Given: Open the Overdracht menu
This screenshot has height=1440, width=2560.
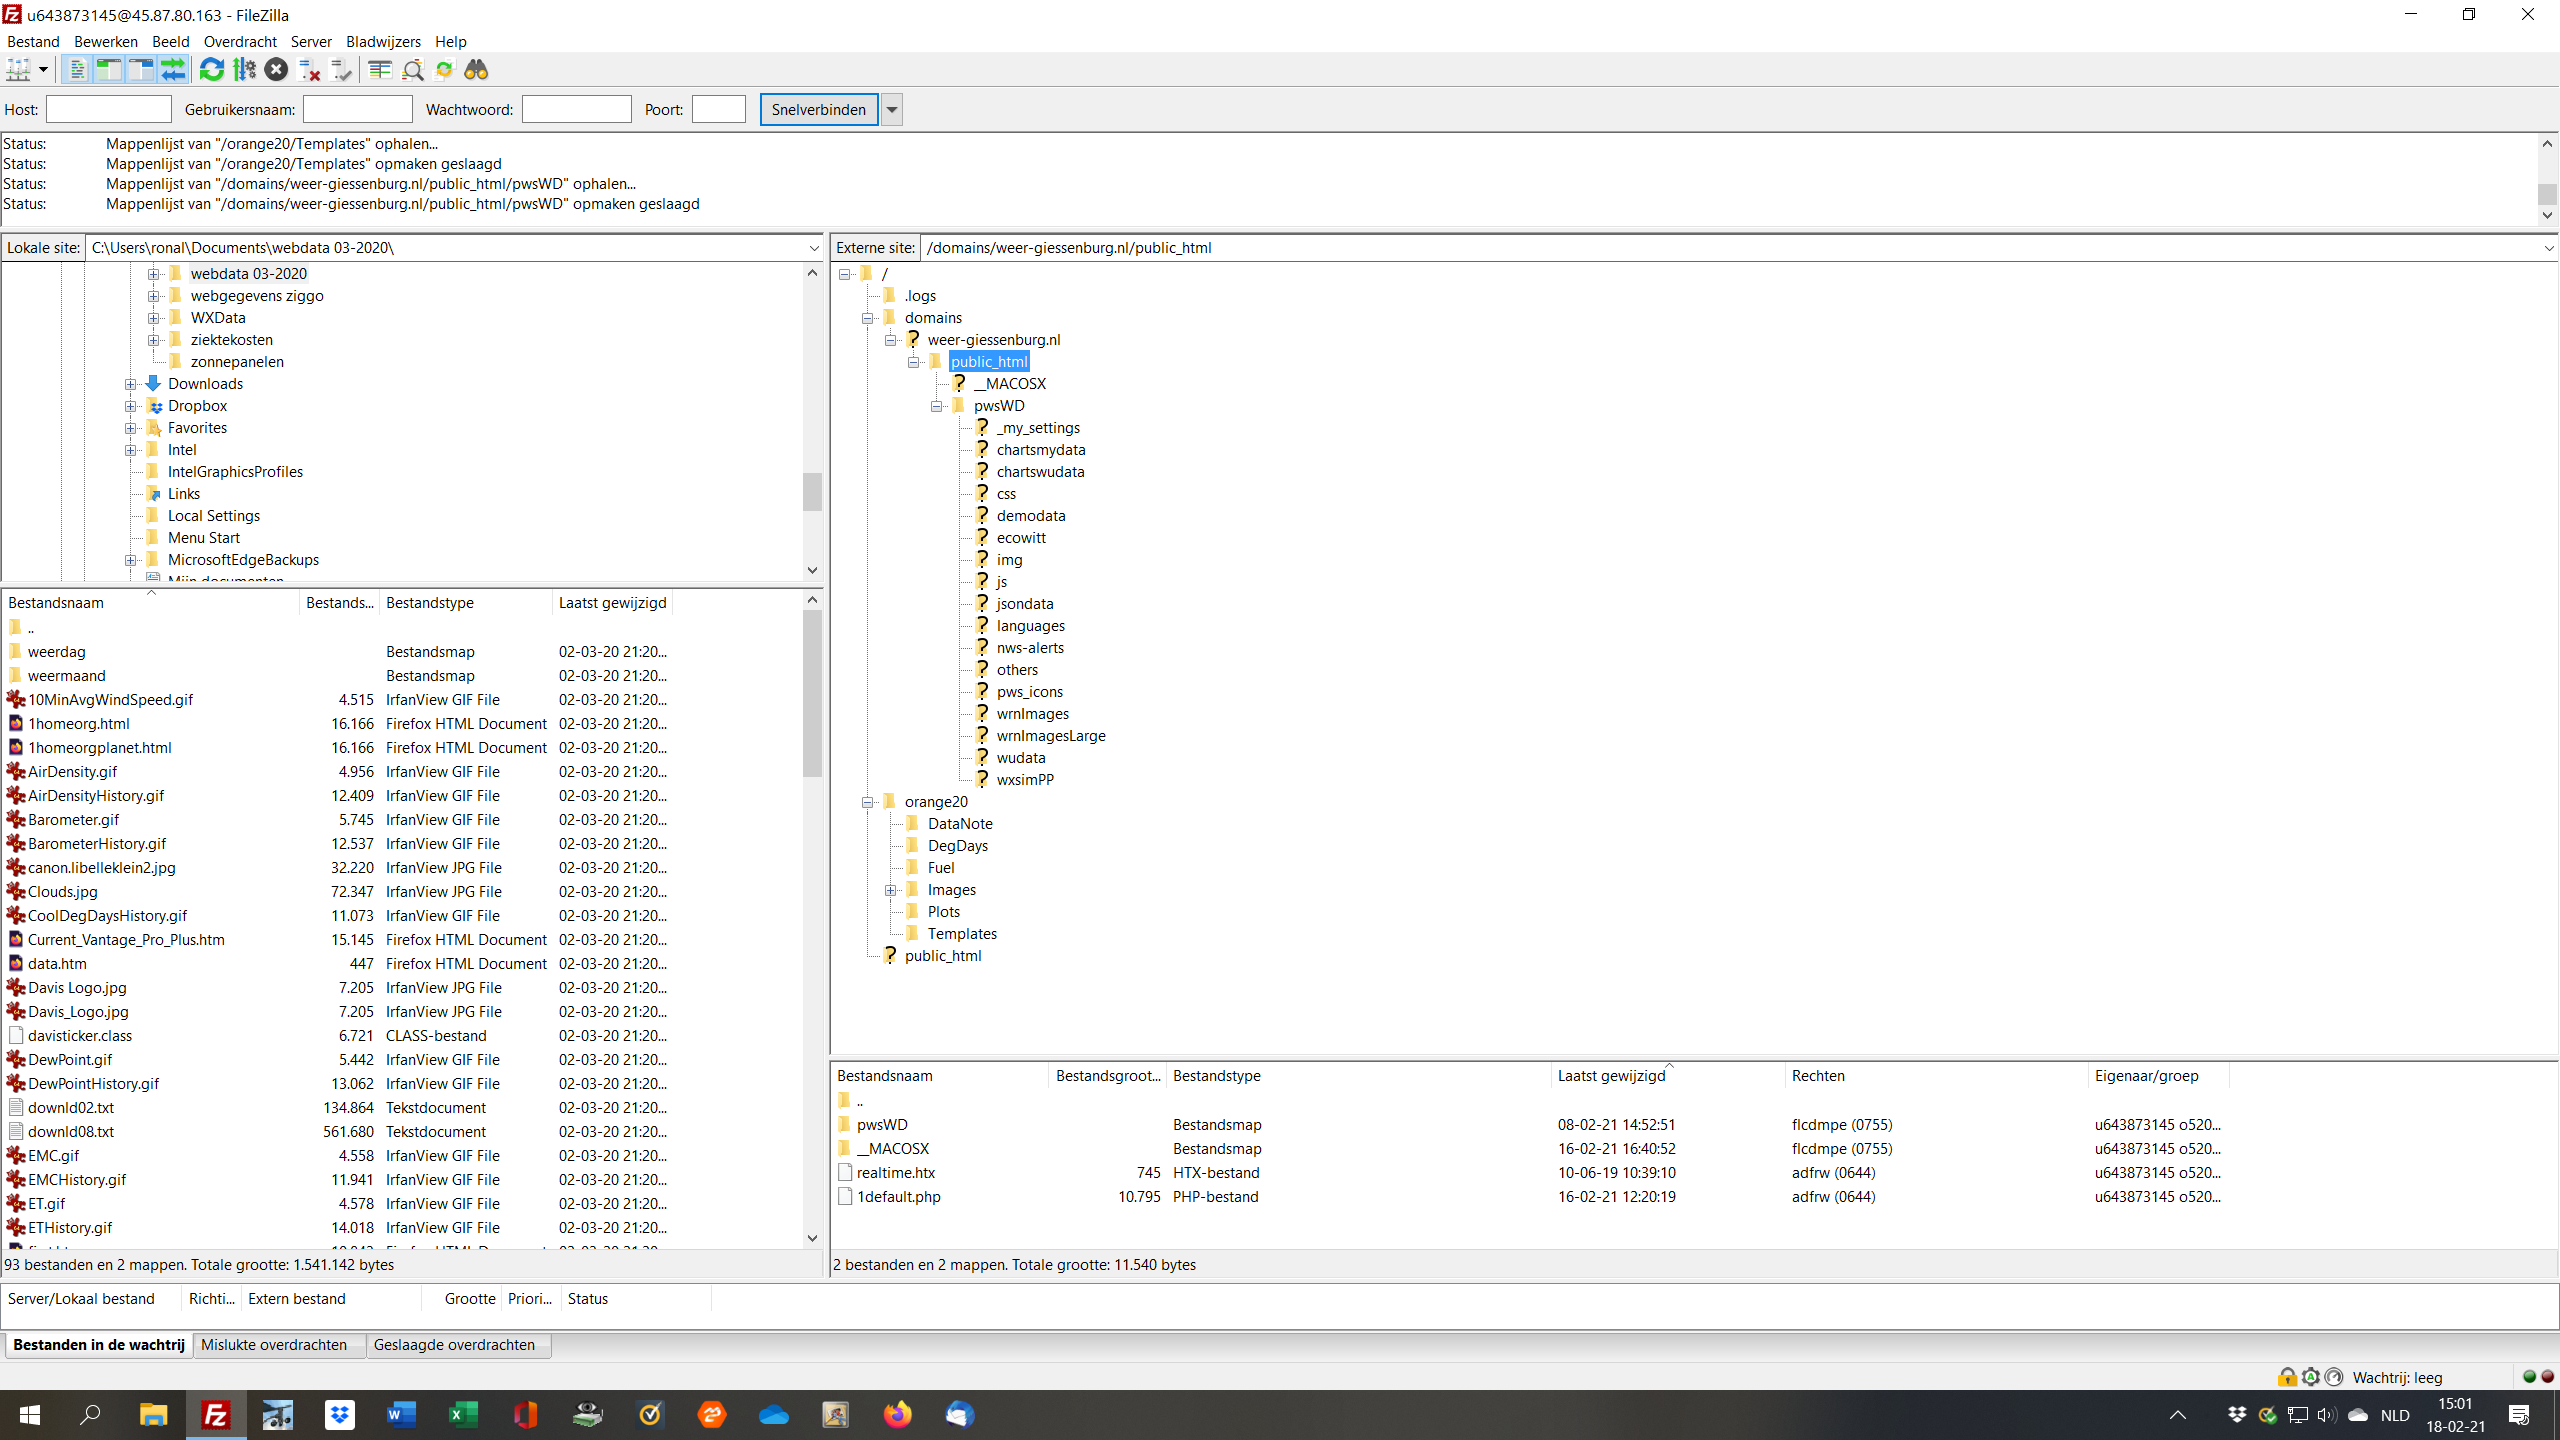Looking at the screenshot, I should (240, 42).
